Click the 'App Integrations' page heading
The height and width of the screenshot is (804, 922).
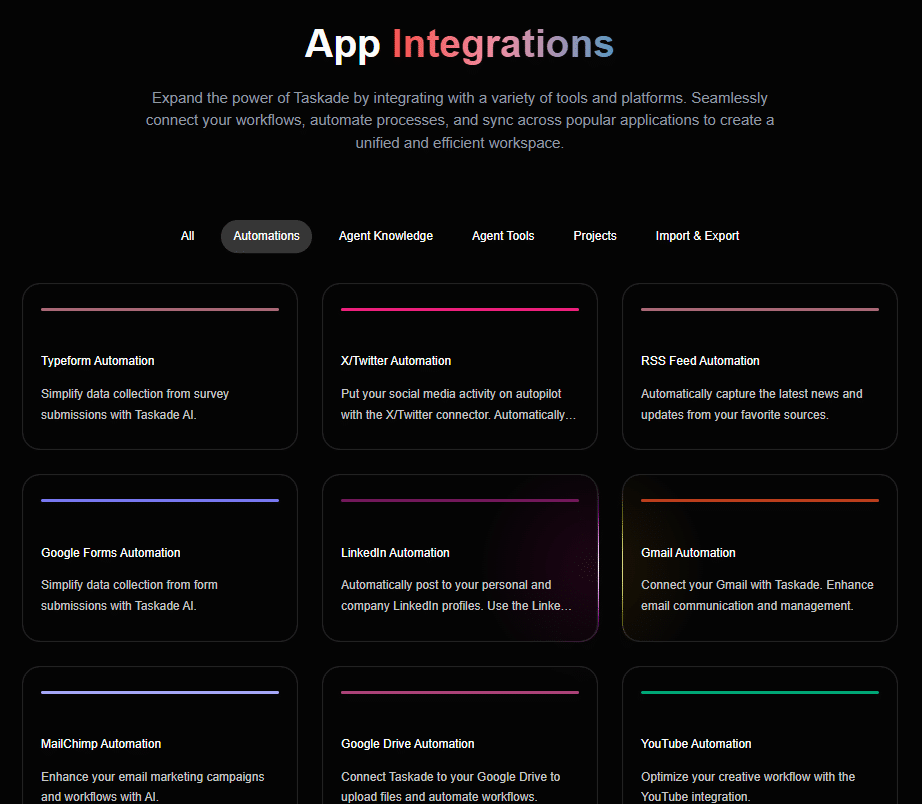click(x=459, y=44)
